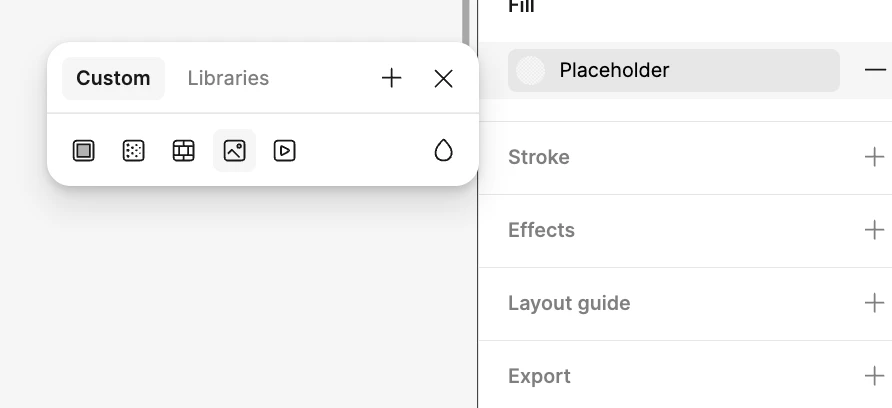Add an export setting with the plus button
Viewport: 892px width, 408px height.
875,376
